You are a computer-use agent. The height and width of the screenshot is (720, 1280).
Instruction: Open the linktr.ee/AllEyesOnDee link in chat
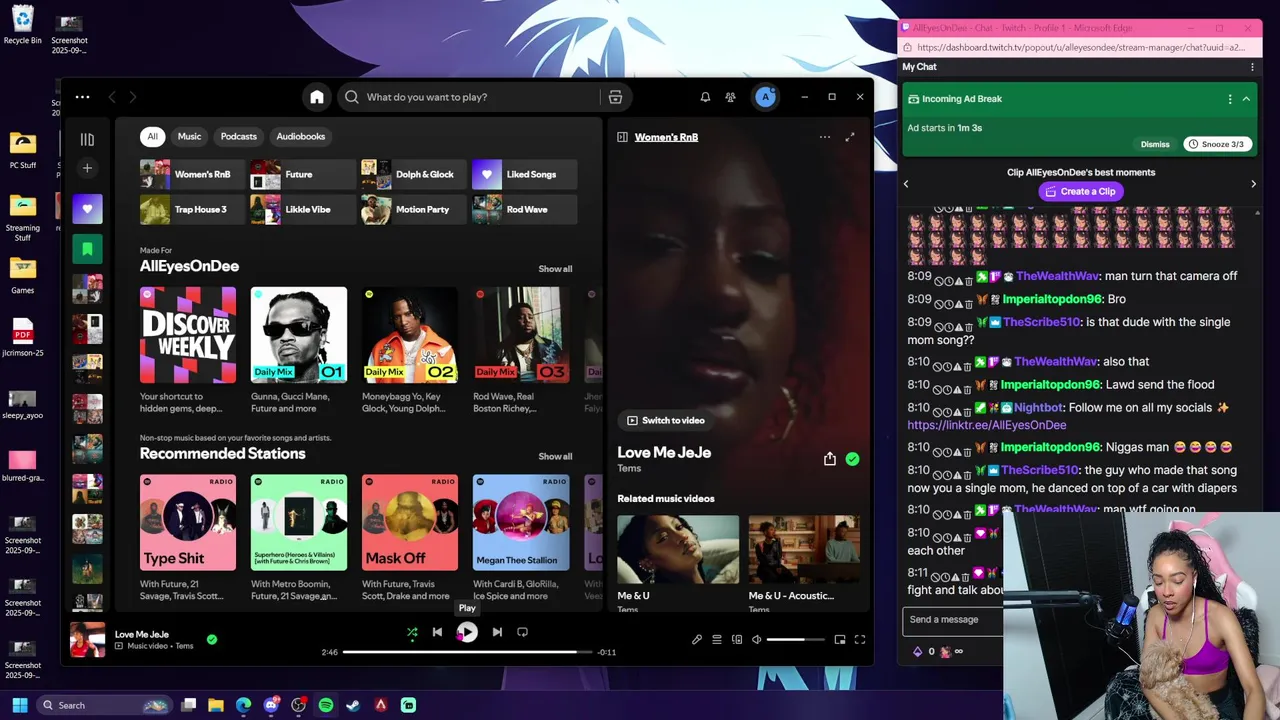pos(987,425)
